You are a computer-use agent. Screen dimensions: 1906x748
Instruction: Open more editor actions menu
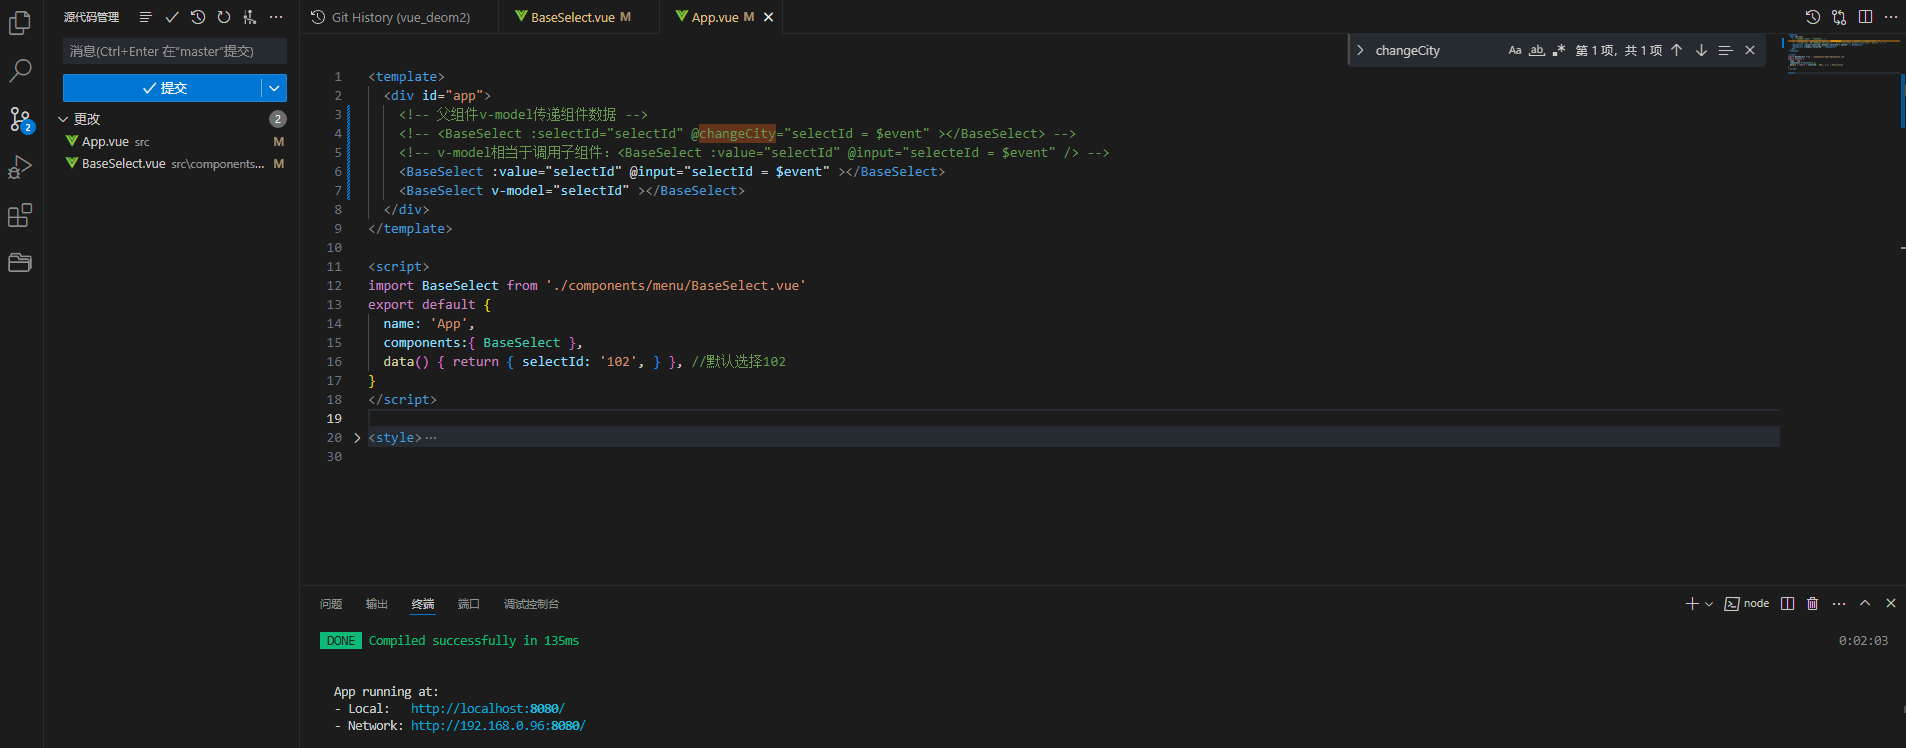[x=1891, y=17]
